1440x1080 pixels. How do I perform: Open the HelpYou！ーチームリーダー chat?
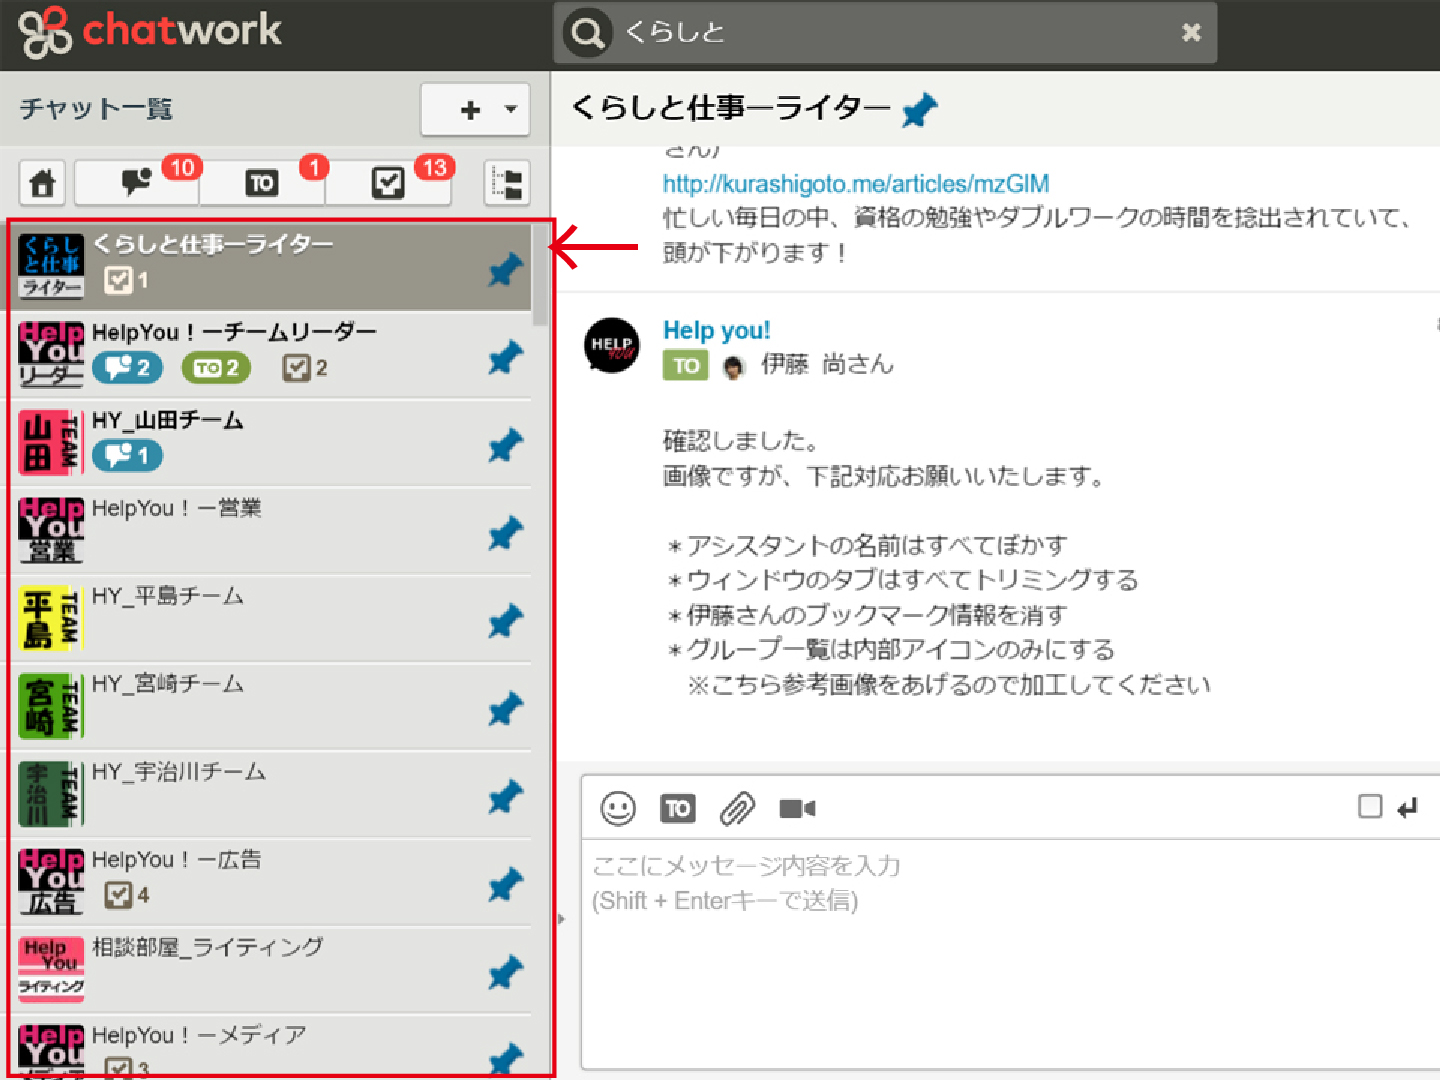coord(270,355)
